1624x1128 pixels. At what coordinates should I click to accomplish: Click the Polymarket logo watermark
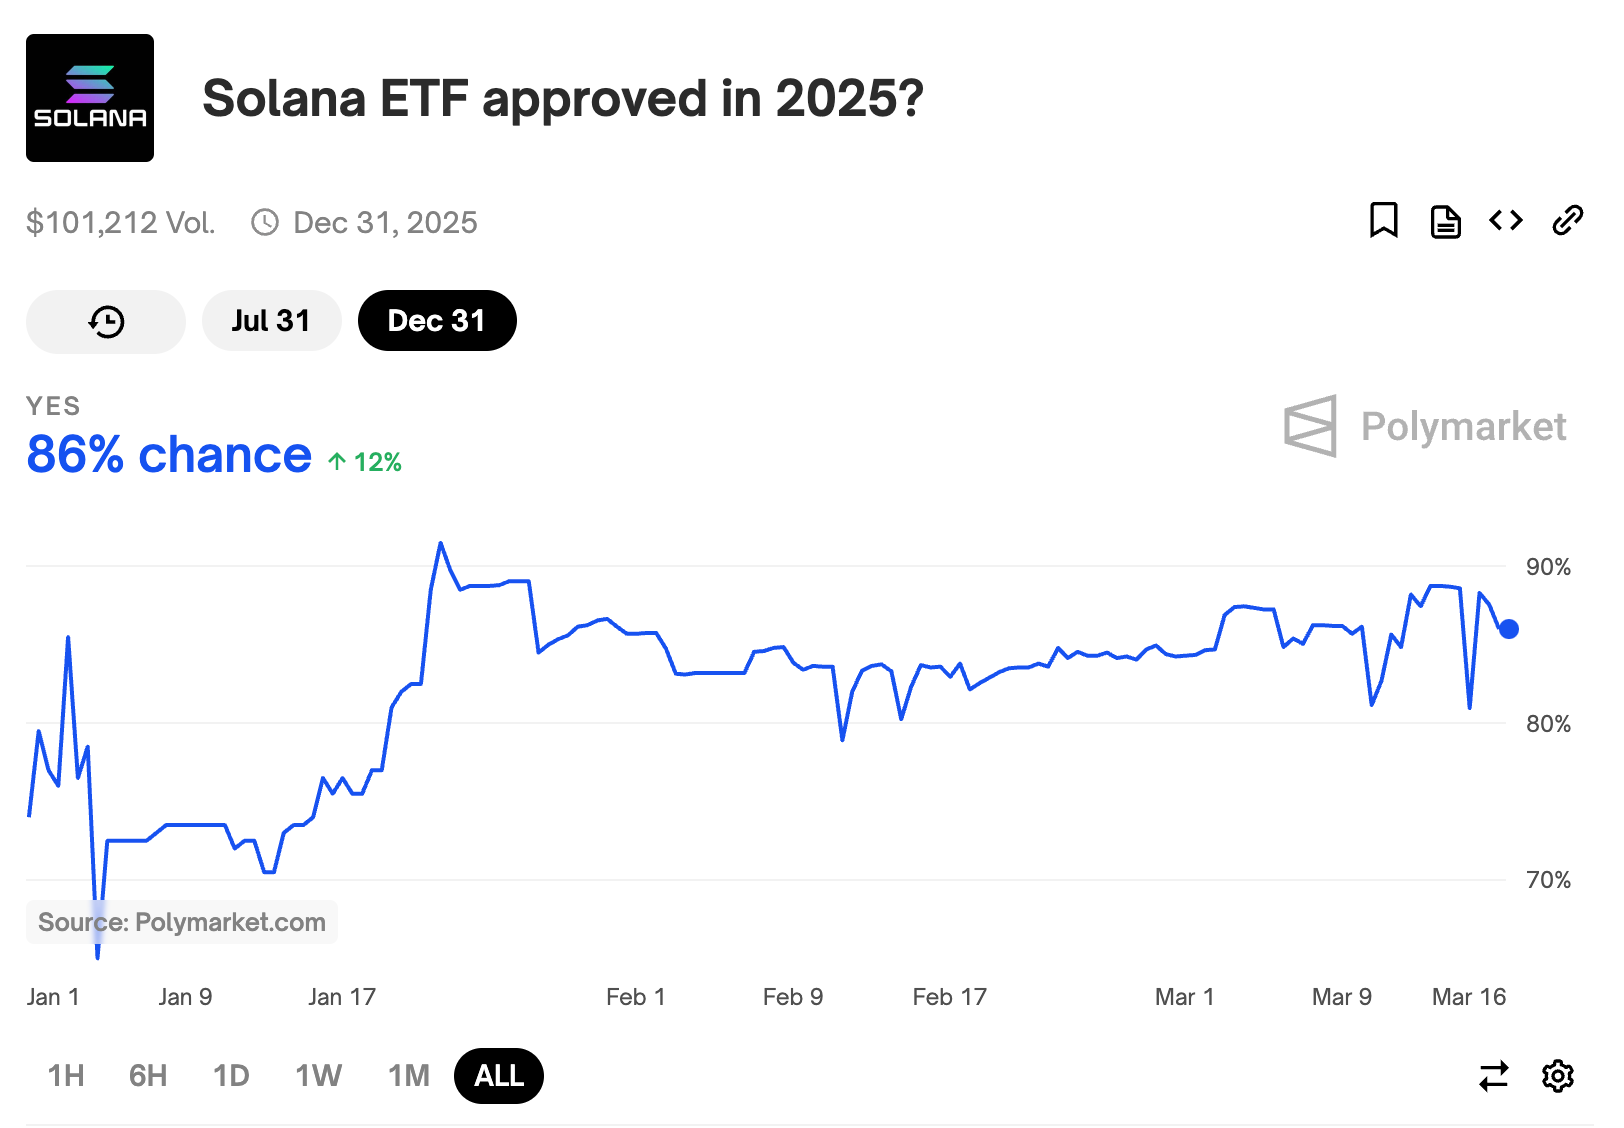coord(1425,426)
